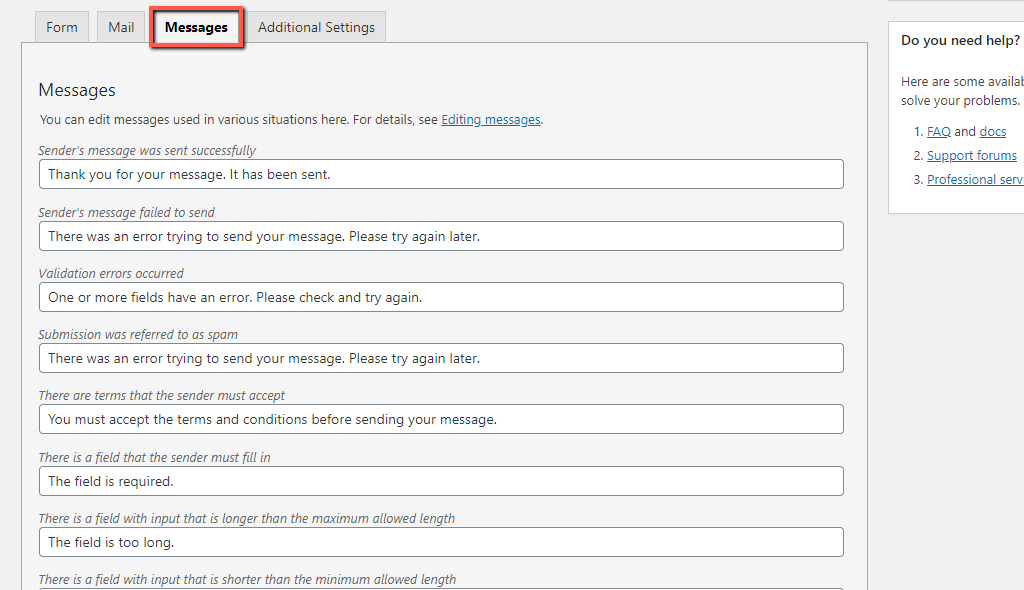Follow the Editing messages link
This screenshot has height=590, width=1024.
tap(490, 120)
